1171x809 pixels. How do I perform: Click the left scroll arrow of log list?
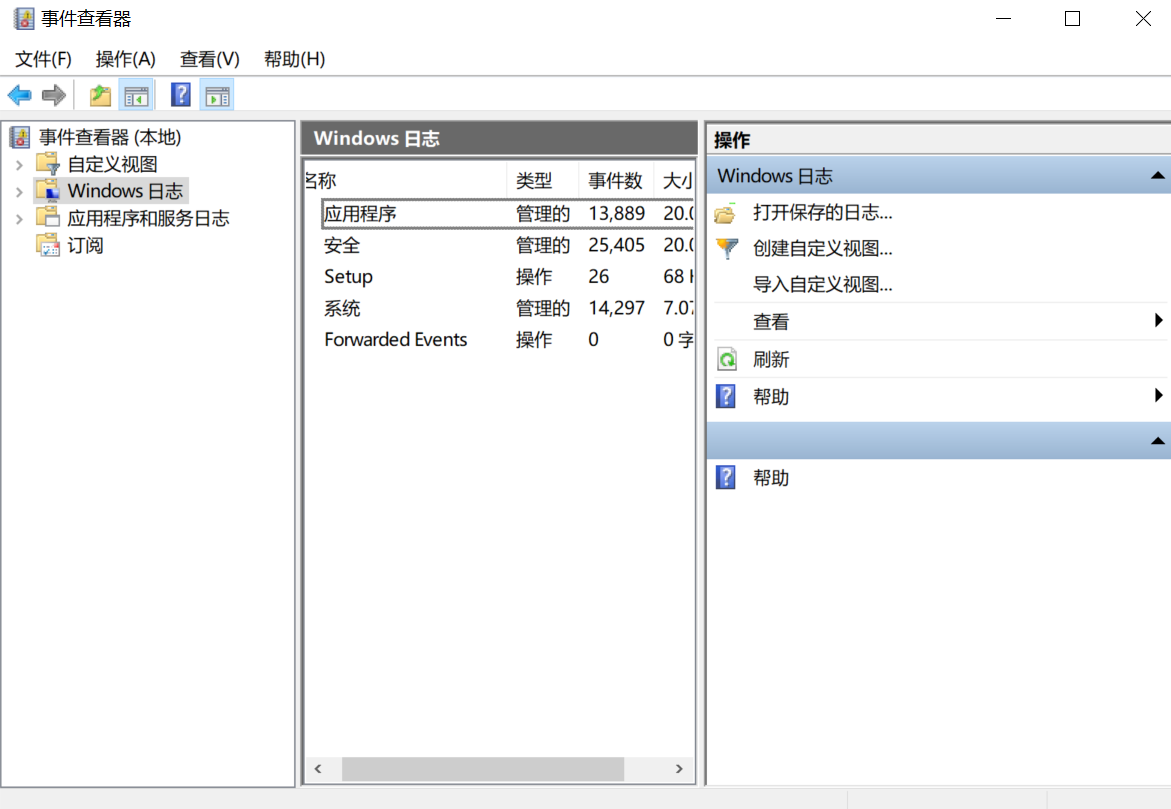tap(318, 769)
